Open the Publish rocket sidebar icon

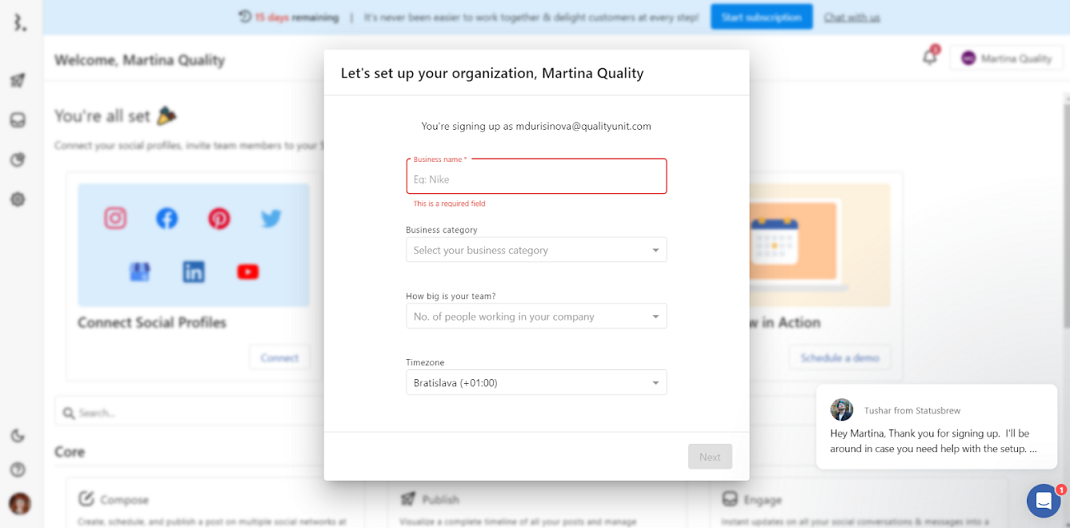[18, 81]
